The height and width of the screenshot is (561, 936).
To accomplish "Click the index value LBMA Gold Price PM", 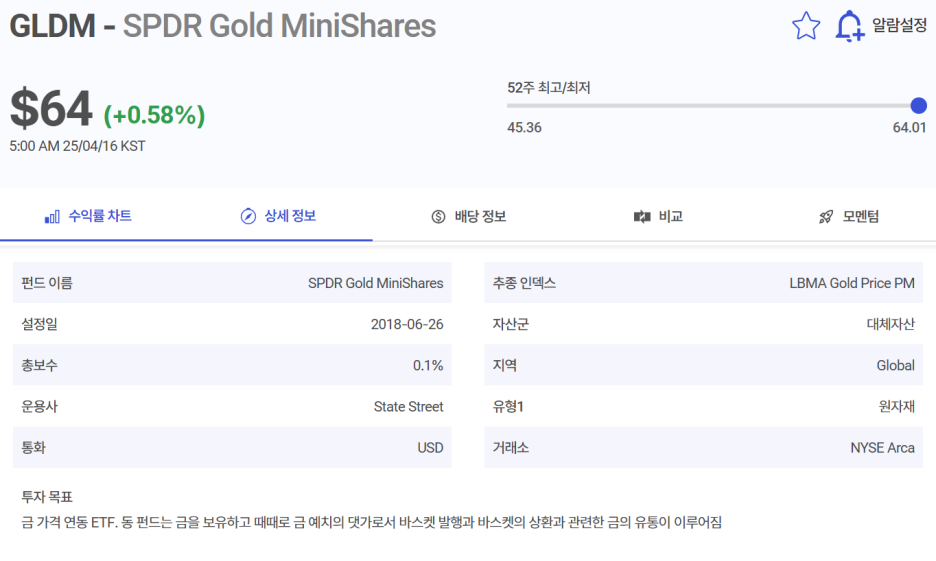I will pos(852,283).
